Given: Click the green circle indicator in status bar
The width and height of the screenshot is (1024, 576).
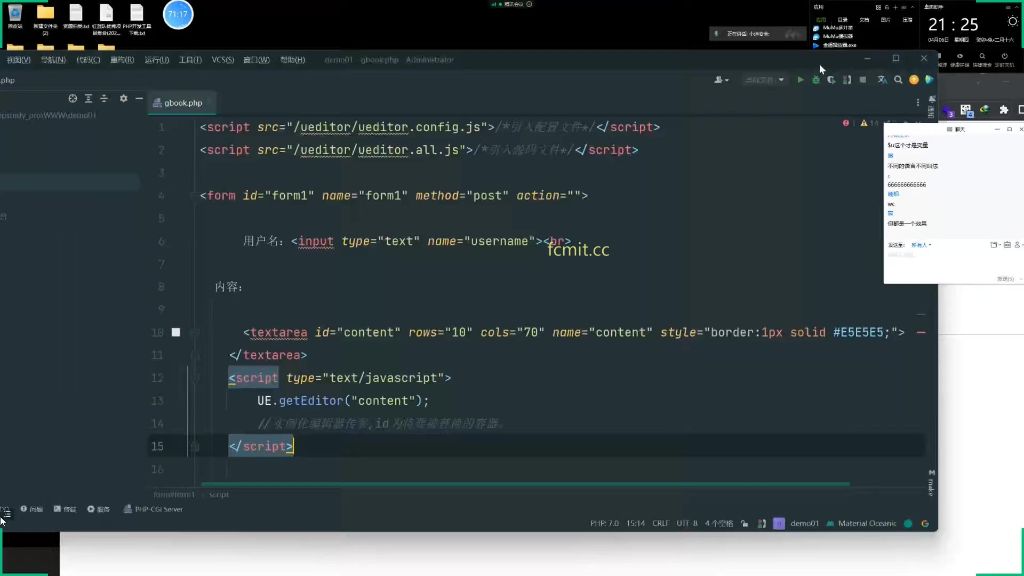Looking at the screenshot, I should pos(908,523).
